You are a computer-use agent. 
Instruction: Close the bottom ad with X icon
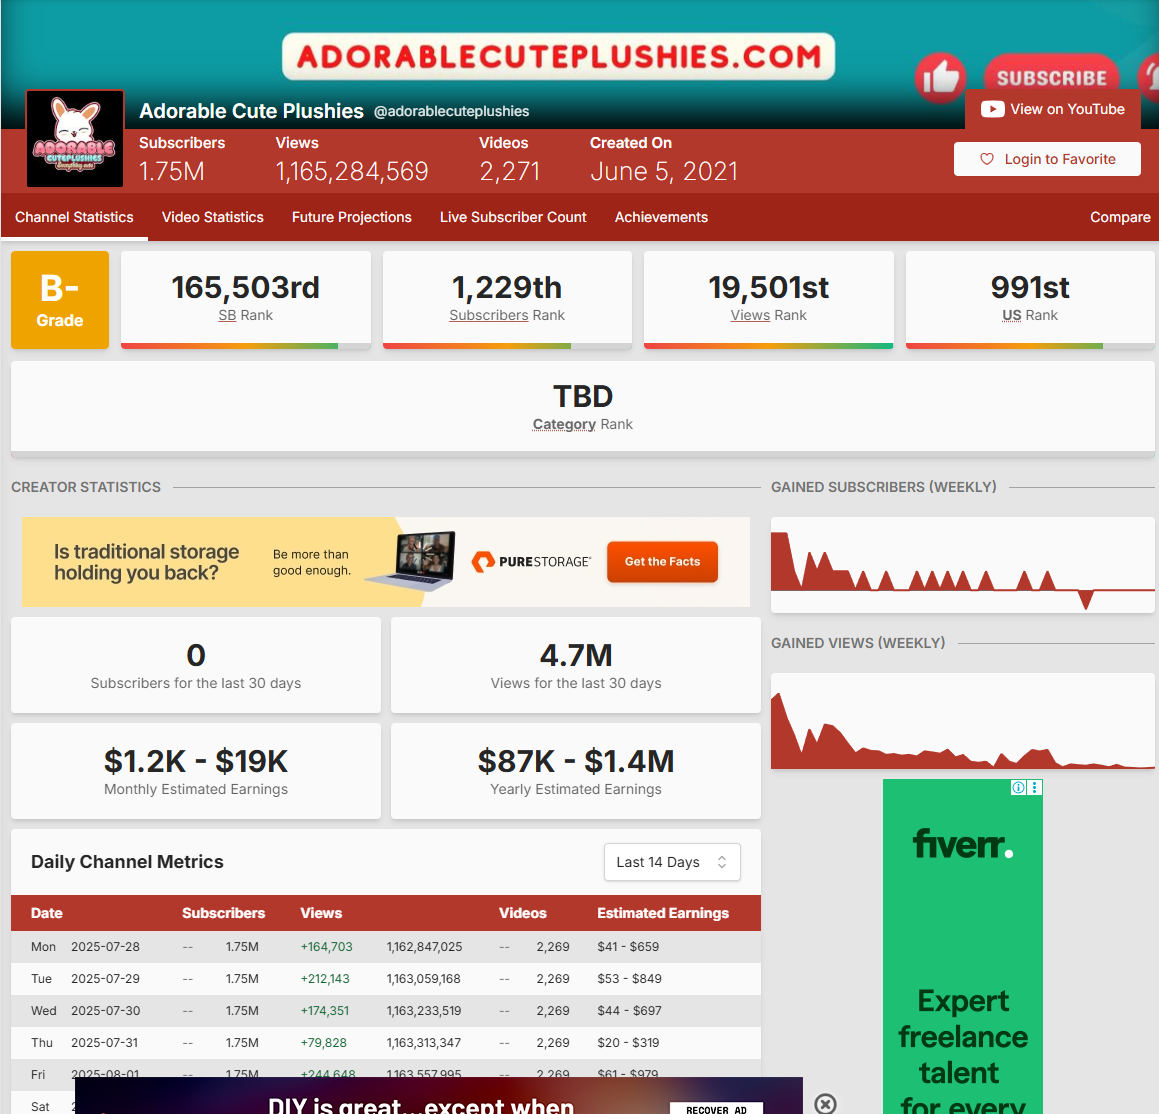point(825,1103)
